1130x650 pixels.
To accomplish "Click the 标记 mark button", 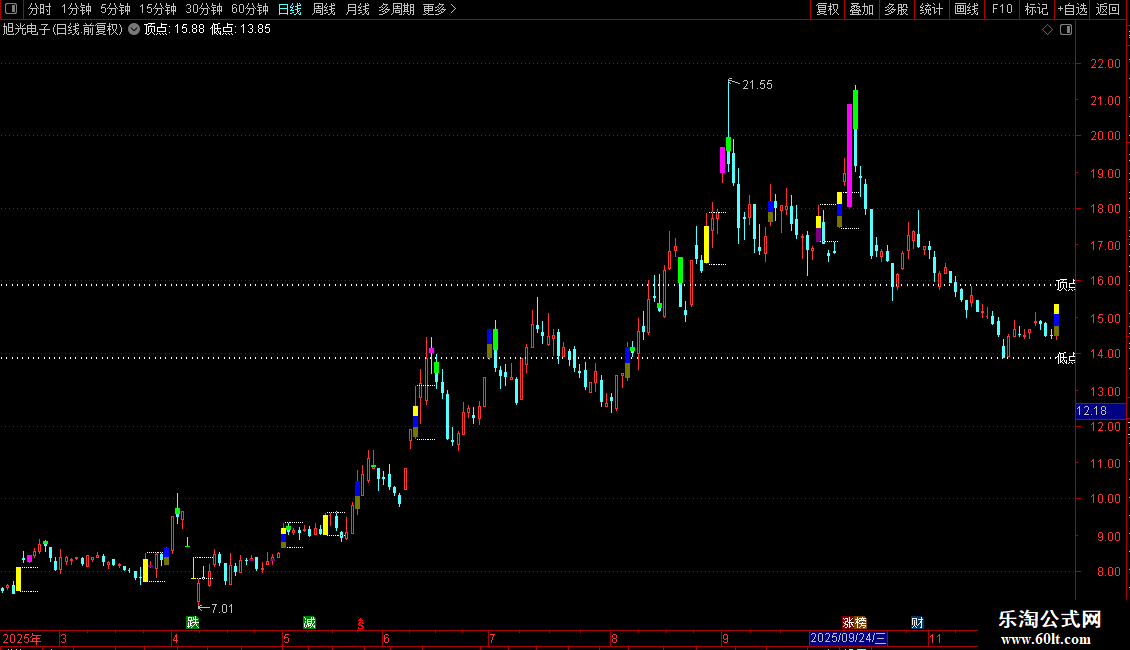I will [x=1036, y=9].
